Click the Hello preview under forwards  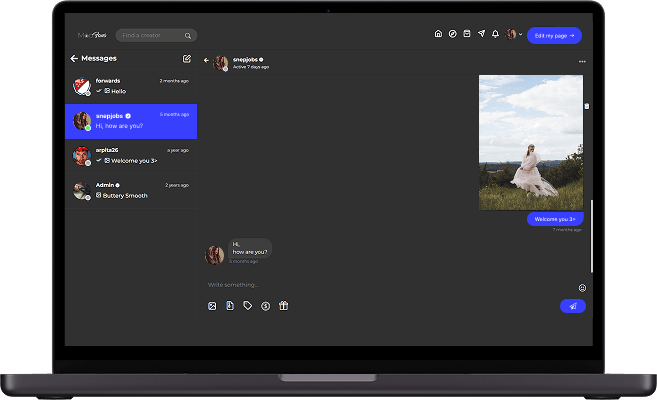119,91
